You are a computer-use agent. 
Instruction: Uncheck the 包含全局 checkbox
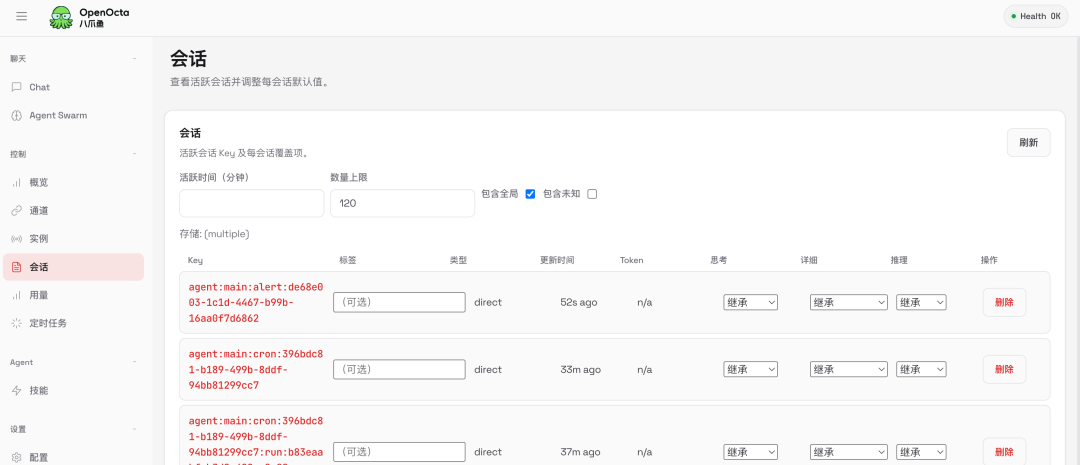coord(530,194)
